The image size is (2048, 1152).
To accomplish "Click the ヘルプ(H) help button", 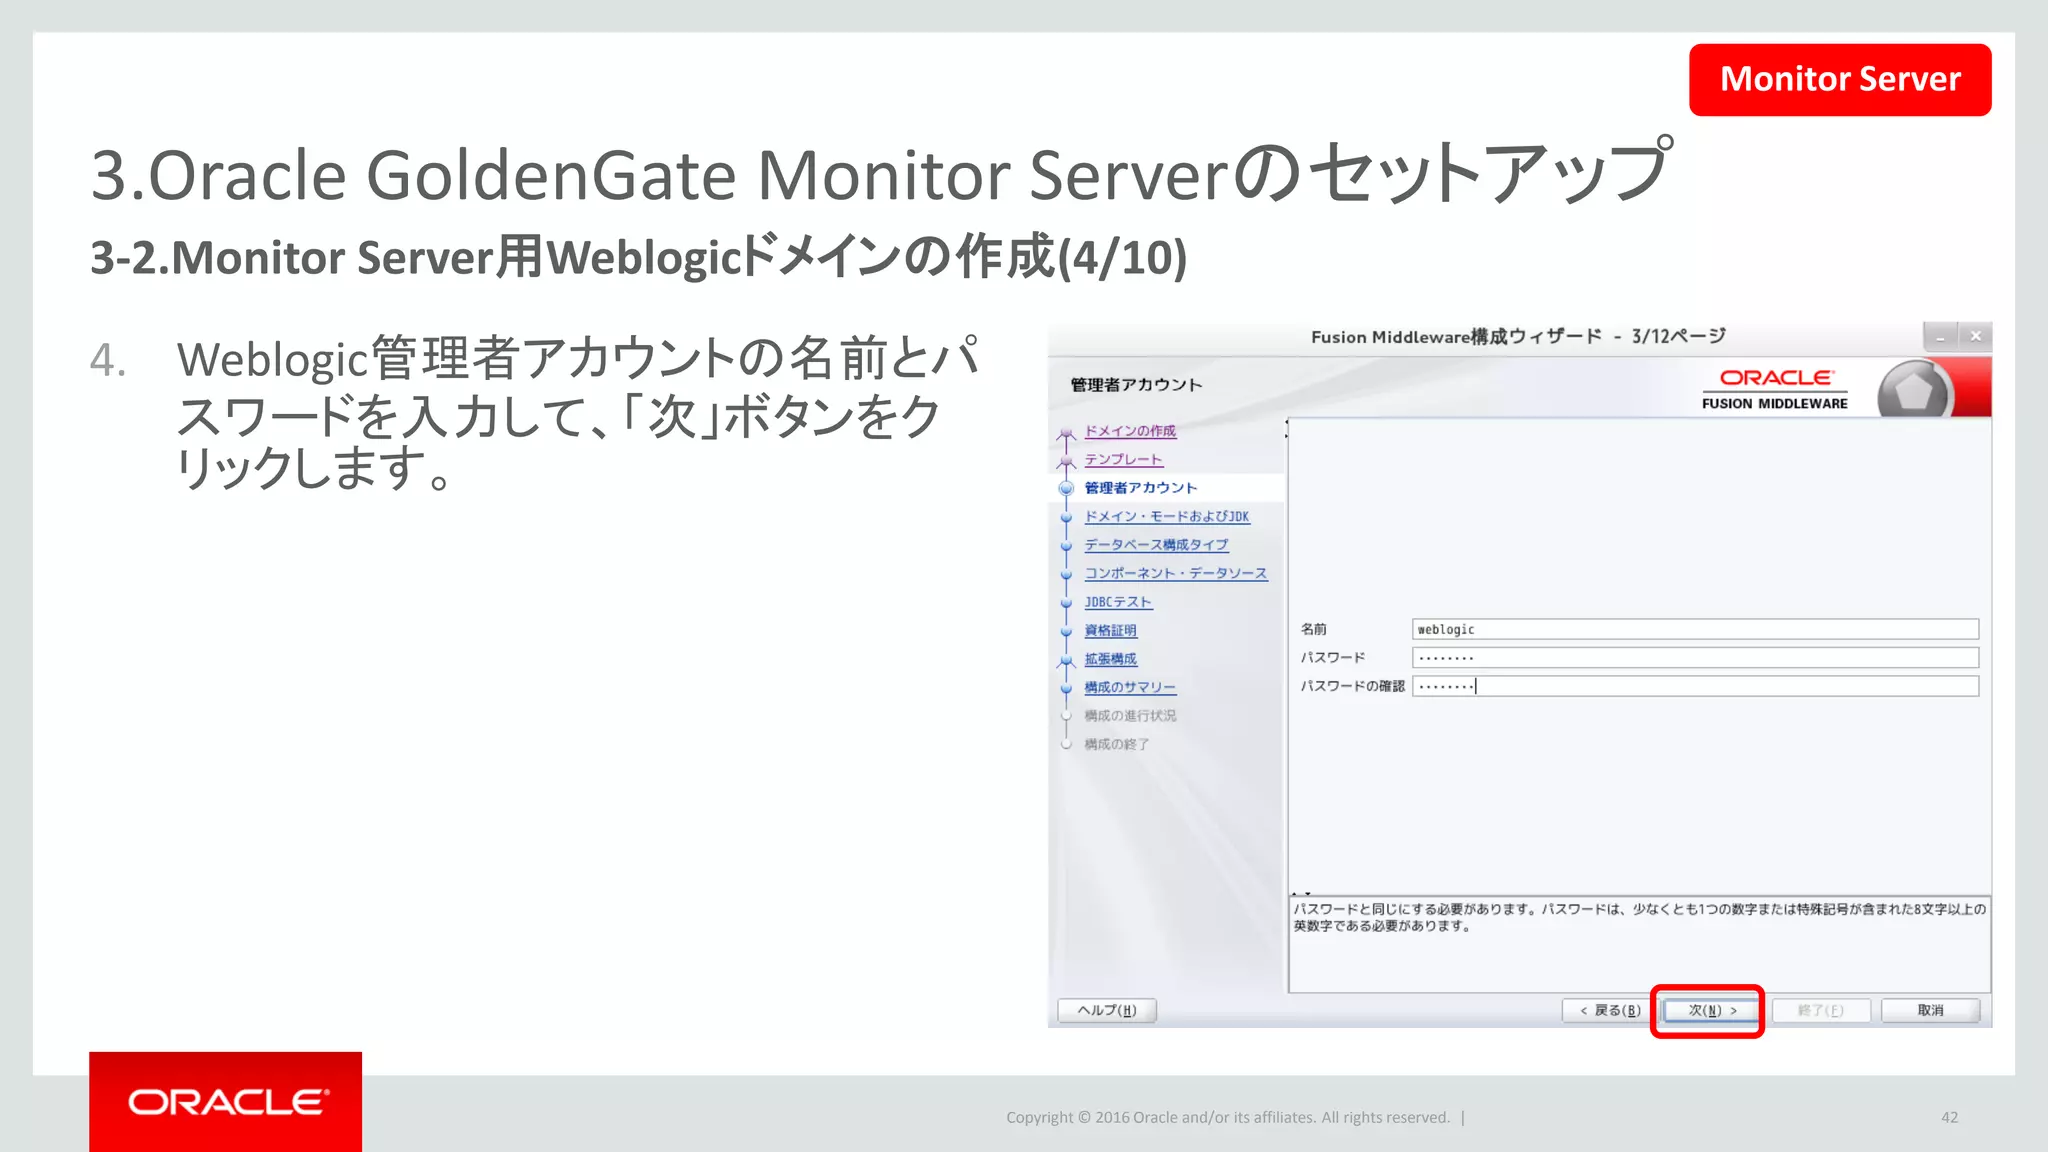I will coord(1107,1010).
